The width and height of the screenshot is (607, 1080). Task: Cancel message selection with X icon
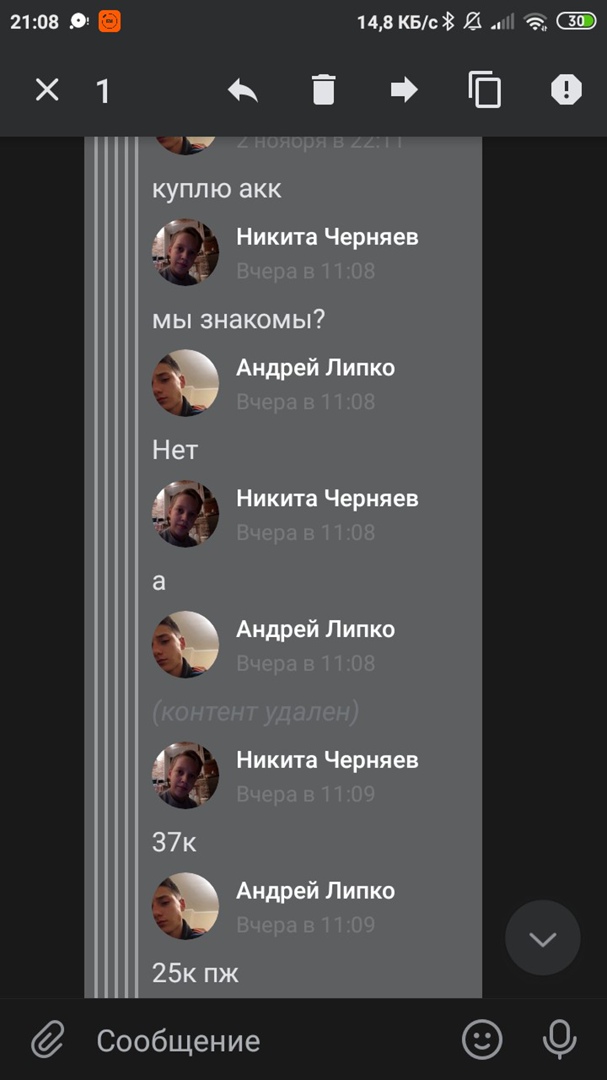point(48,90)
